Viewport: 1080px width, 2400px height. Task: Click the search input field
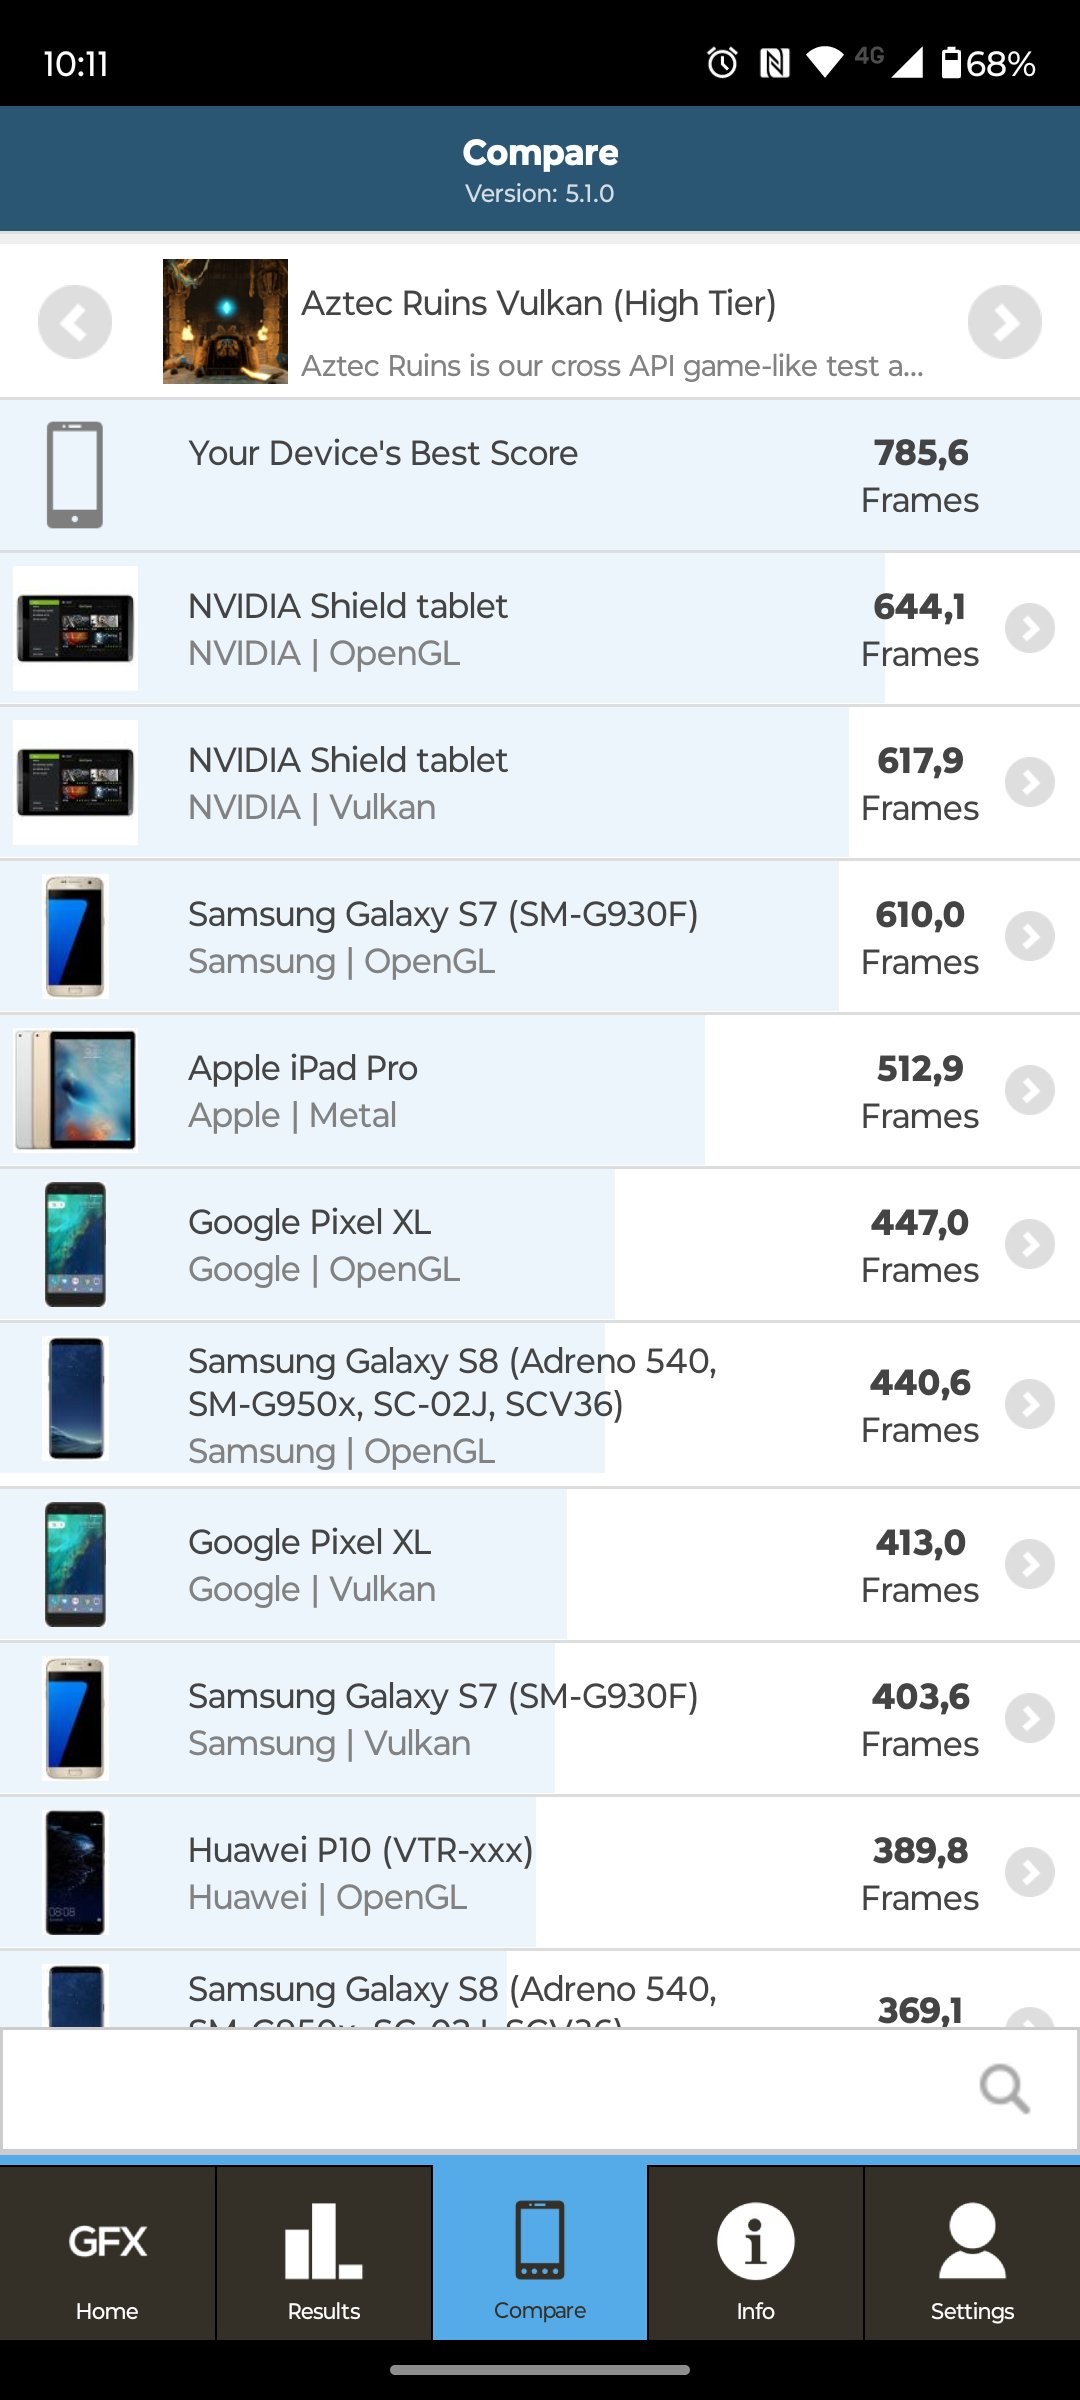480,2088
